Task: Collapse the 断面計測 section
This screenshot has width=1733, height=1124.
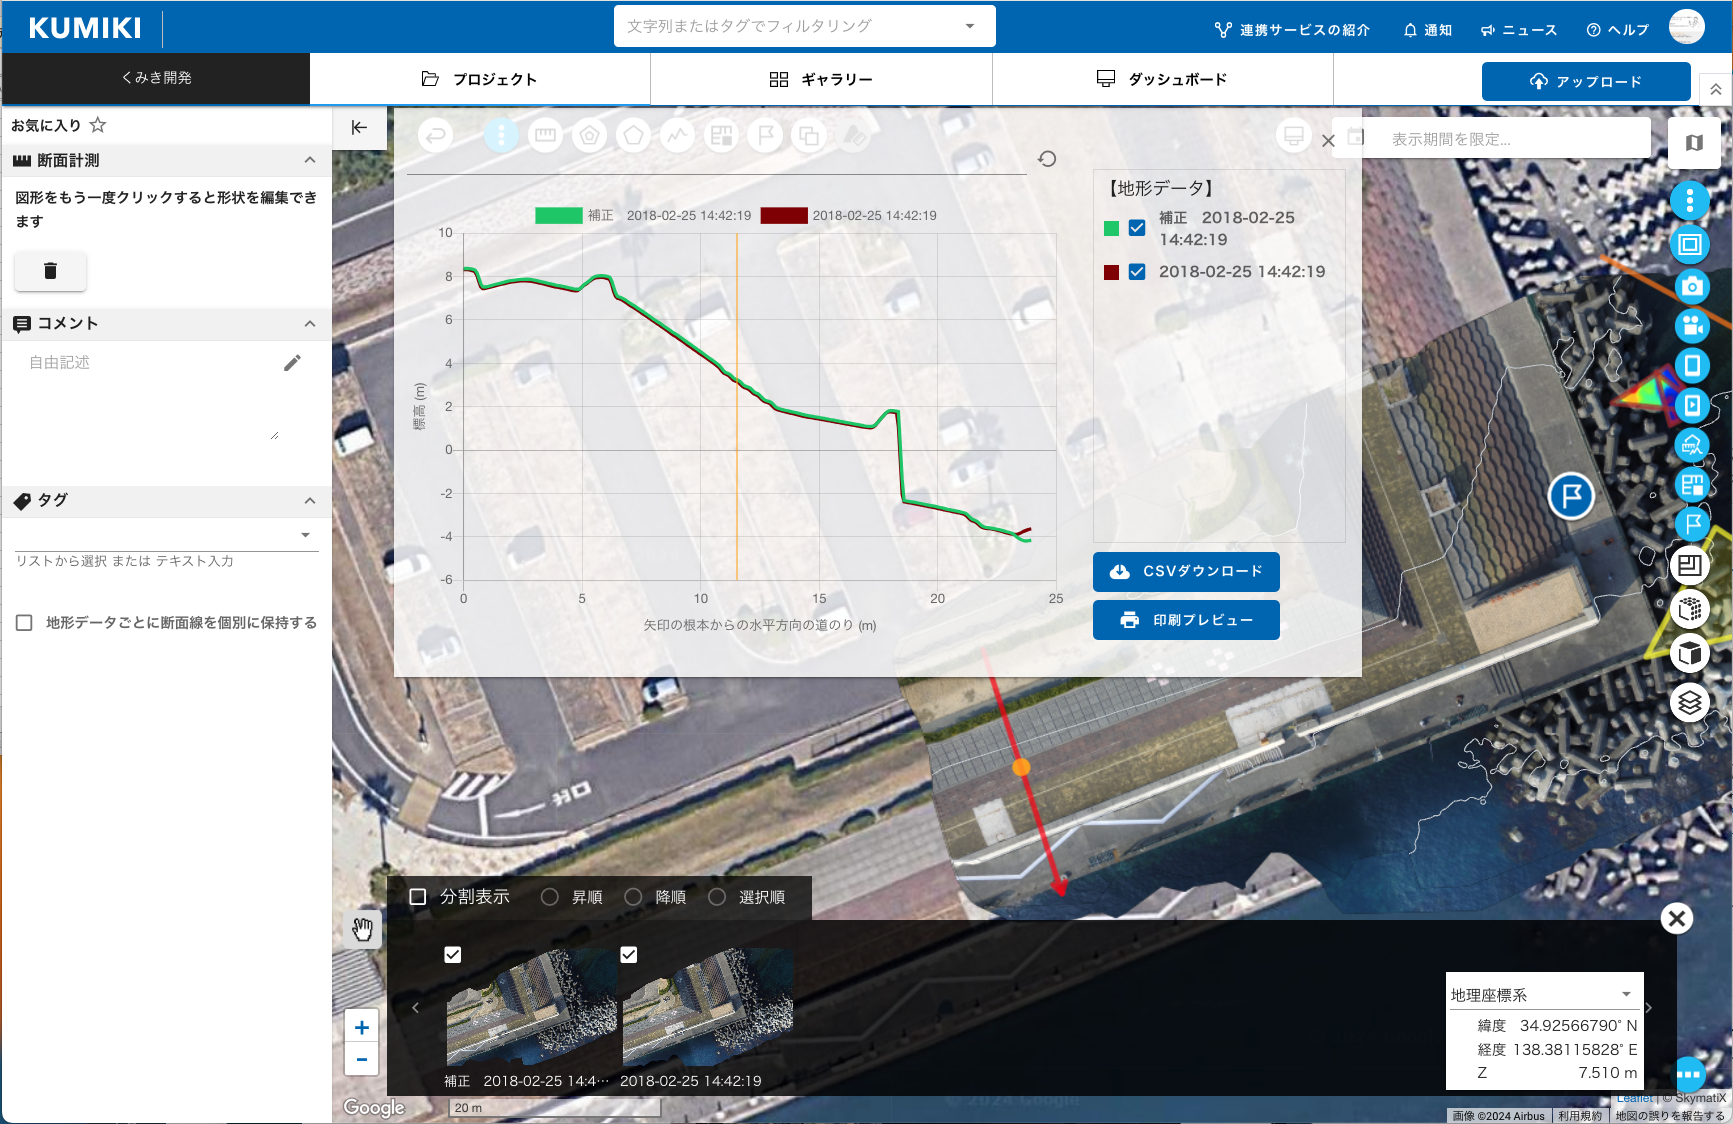Action: [x=310, y=160]
